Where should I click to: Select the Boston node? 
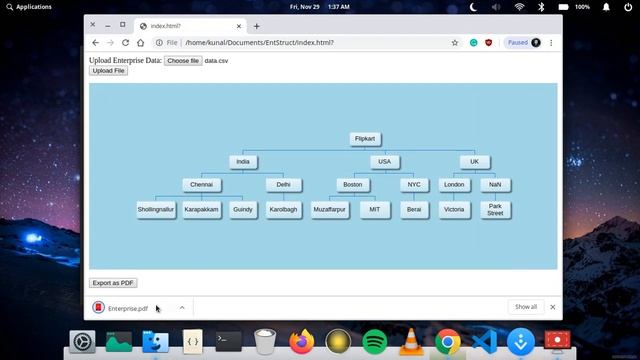click(x=353, y=184)
